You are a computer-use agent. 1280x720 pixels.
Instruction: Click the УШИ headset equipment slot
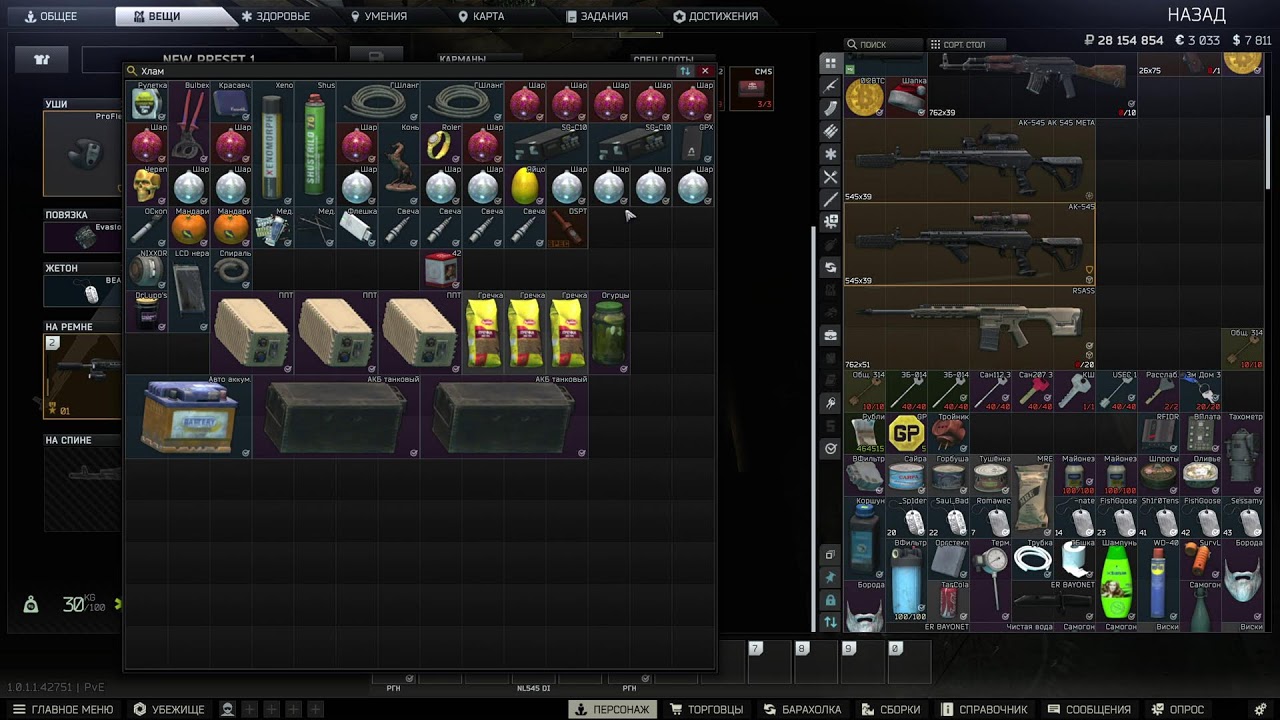(82, 153)
